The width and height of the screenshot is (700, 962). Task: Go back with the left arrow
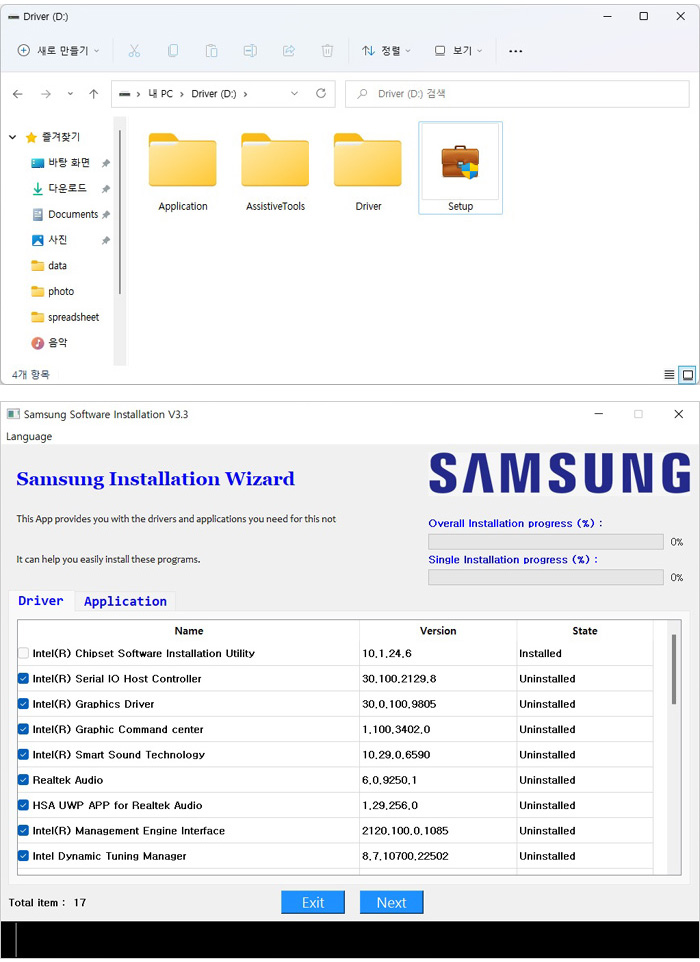click(18, 94)
